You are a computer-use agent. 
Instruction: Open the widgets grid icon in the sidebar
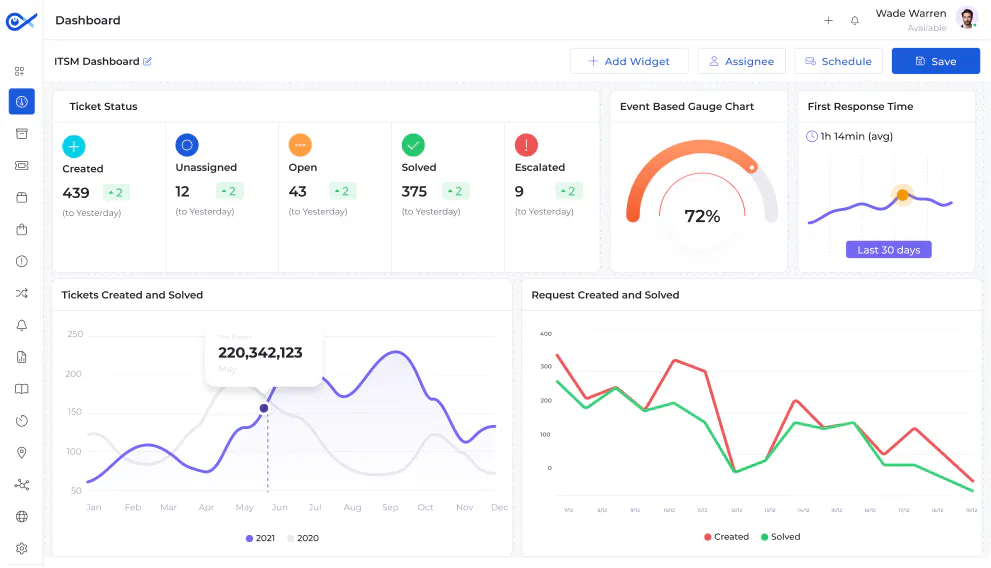[20, 71]
